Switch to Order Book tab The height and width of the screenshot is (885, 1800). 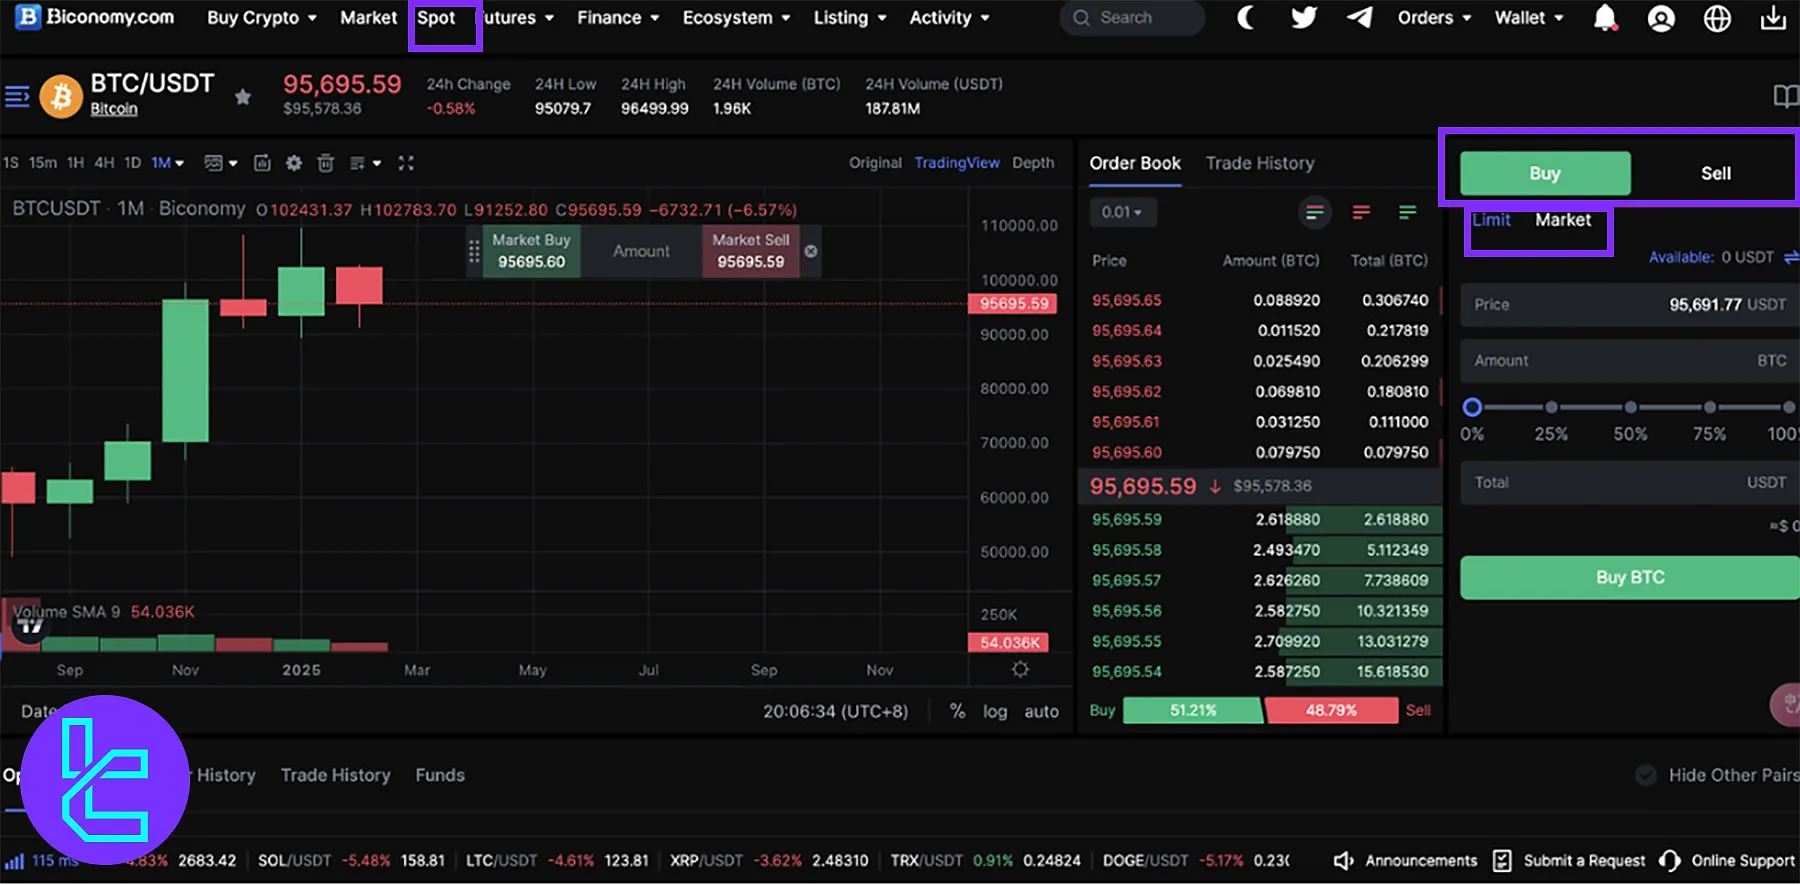click(1135, 163)
